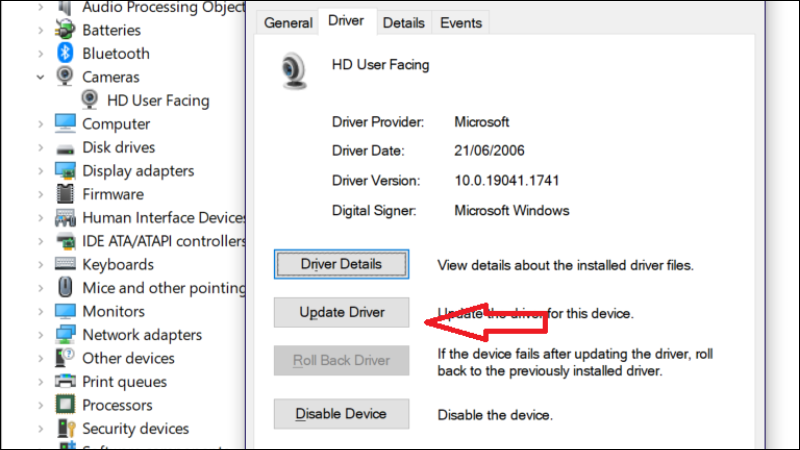
Task: Click the Keyboards category icon
Action: pos(65,264)
